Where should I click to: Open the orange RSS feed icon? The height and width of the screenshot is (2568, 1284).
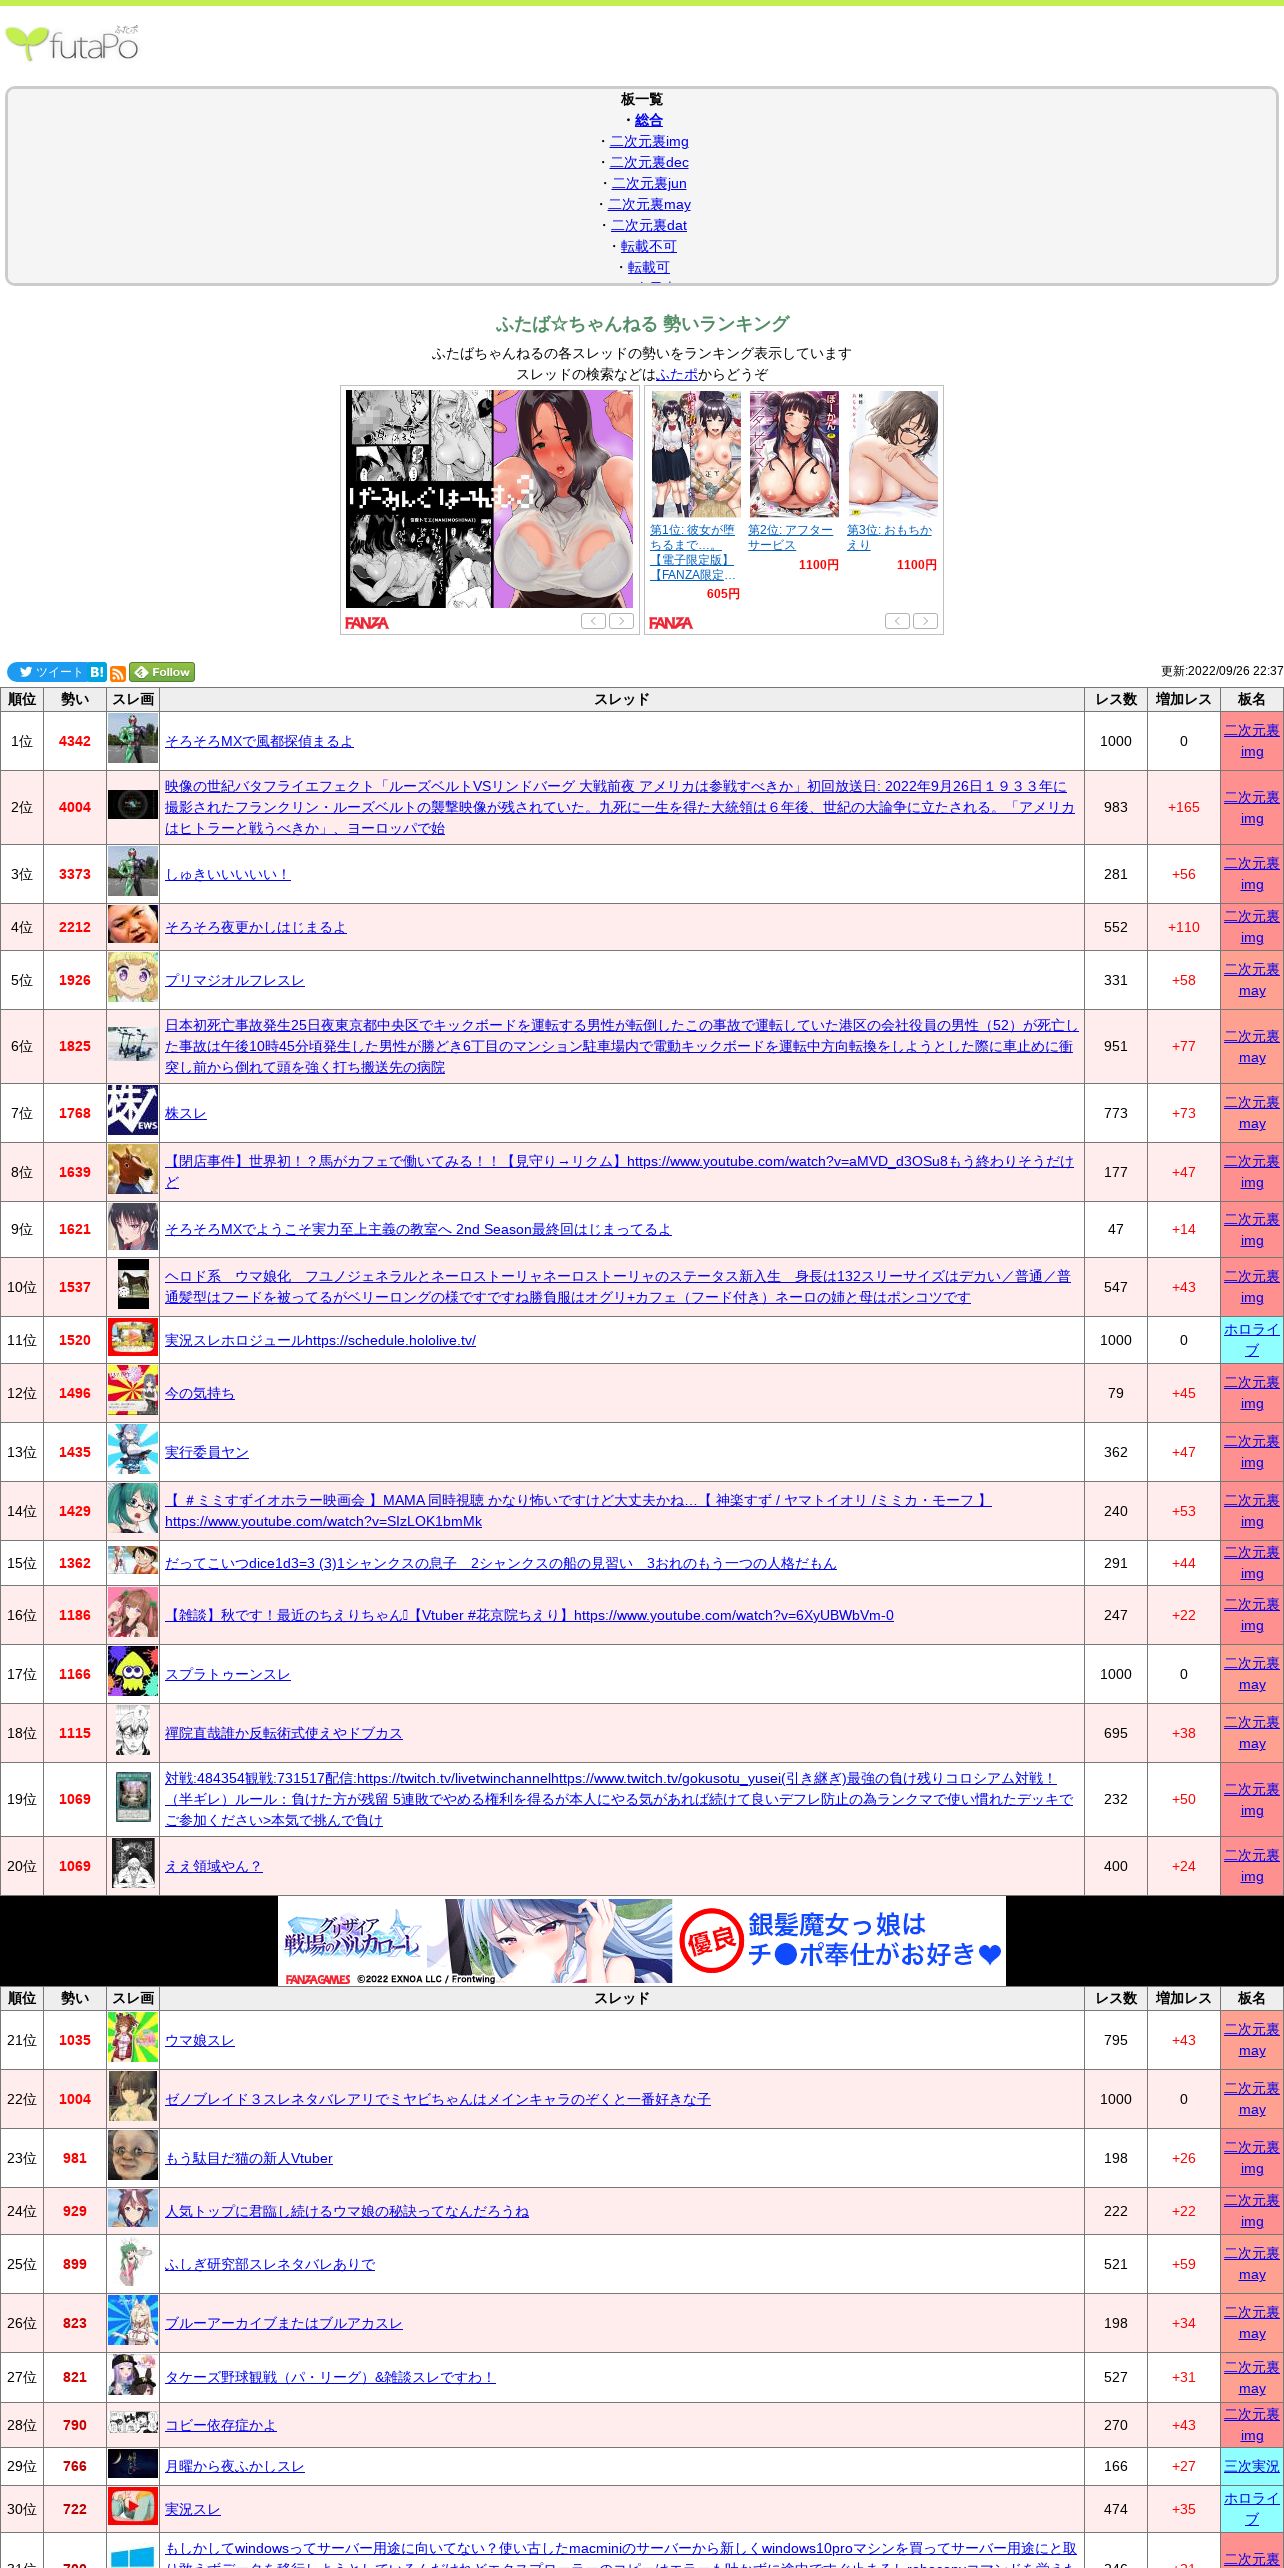tap(117, 673)
